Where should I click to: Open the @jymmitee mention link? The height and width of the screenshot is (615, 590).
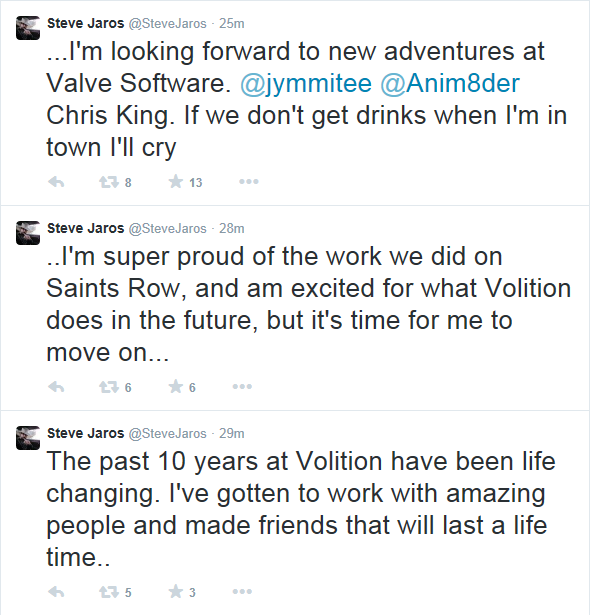tap(306, 84)
